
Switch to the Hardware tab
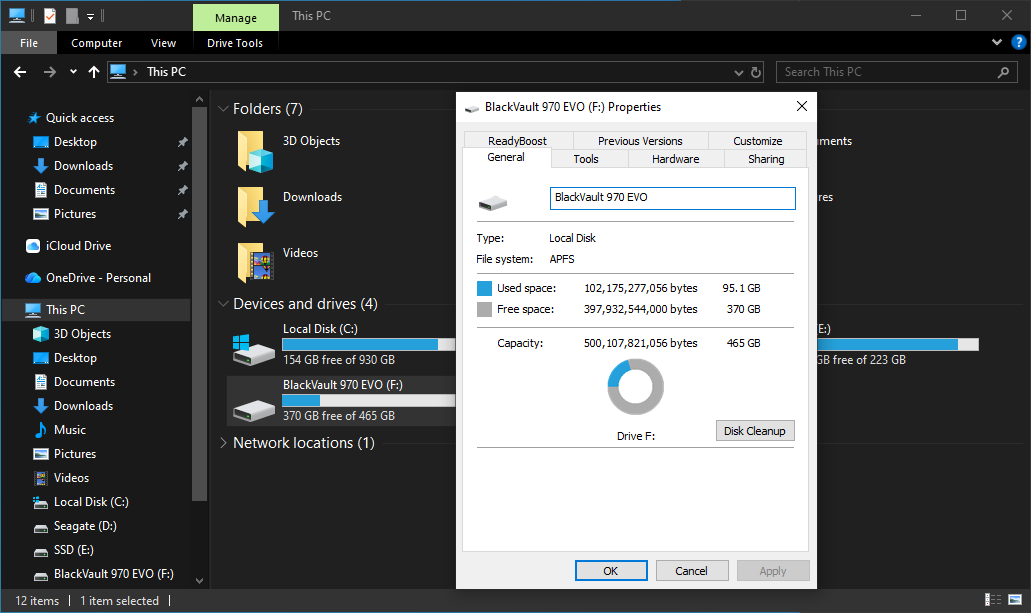point(675,159)
